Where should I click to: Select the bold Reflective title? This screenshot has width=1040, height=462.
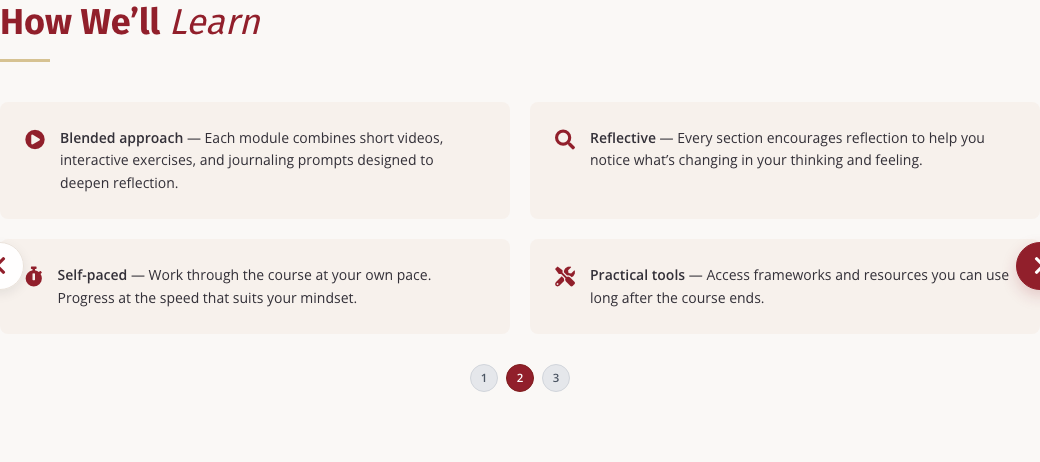click(x=623, y=138)
